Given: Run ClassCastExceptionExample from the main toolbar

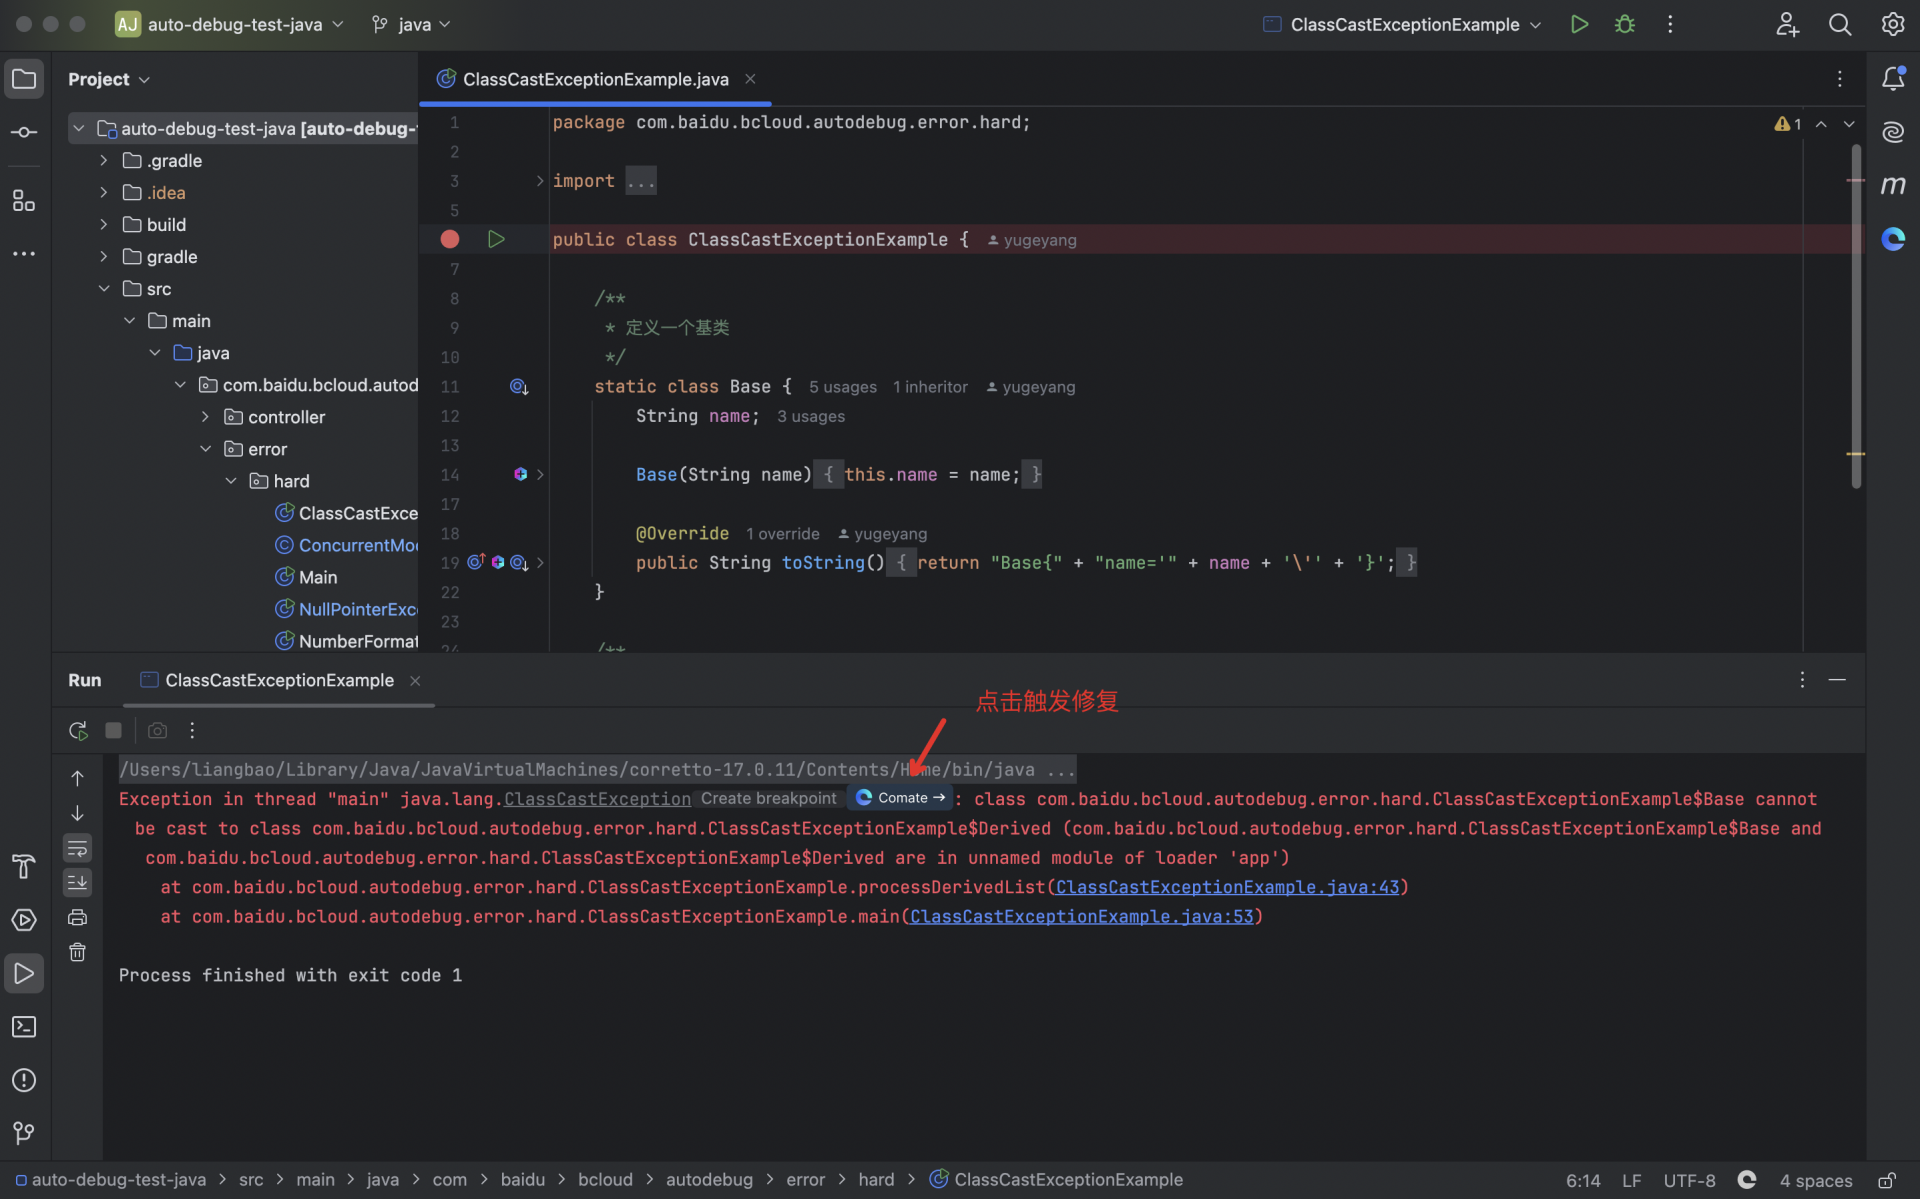Looking at the screenshot, I should (1579, 24).
